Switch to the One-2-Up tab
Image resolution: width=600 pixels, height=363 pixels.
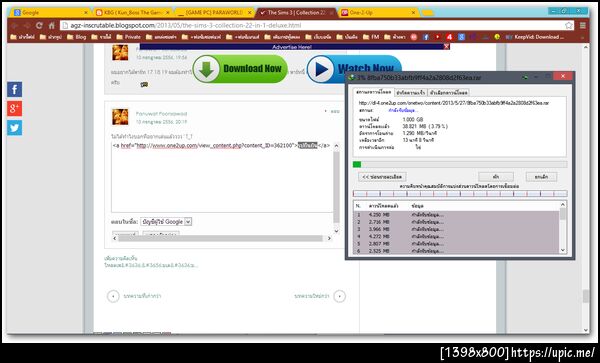379,13
